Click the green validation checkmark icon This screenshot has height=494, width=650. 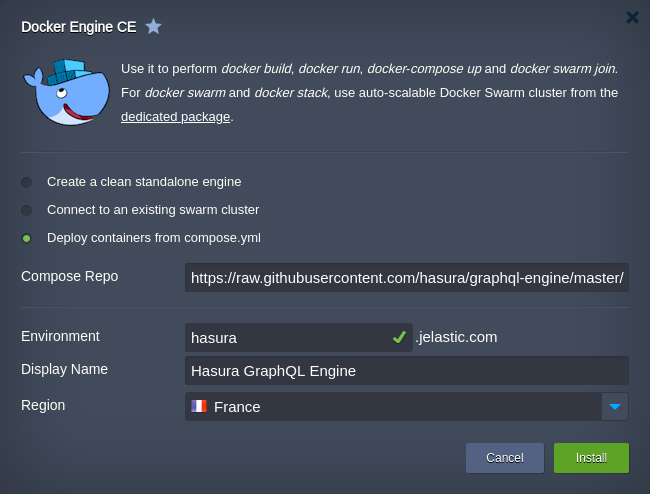(x=399, y=337)
